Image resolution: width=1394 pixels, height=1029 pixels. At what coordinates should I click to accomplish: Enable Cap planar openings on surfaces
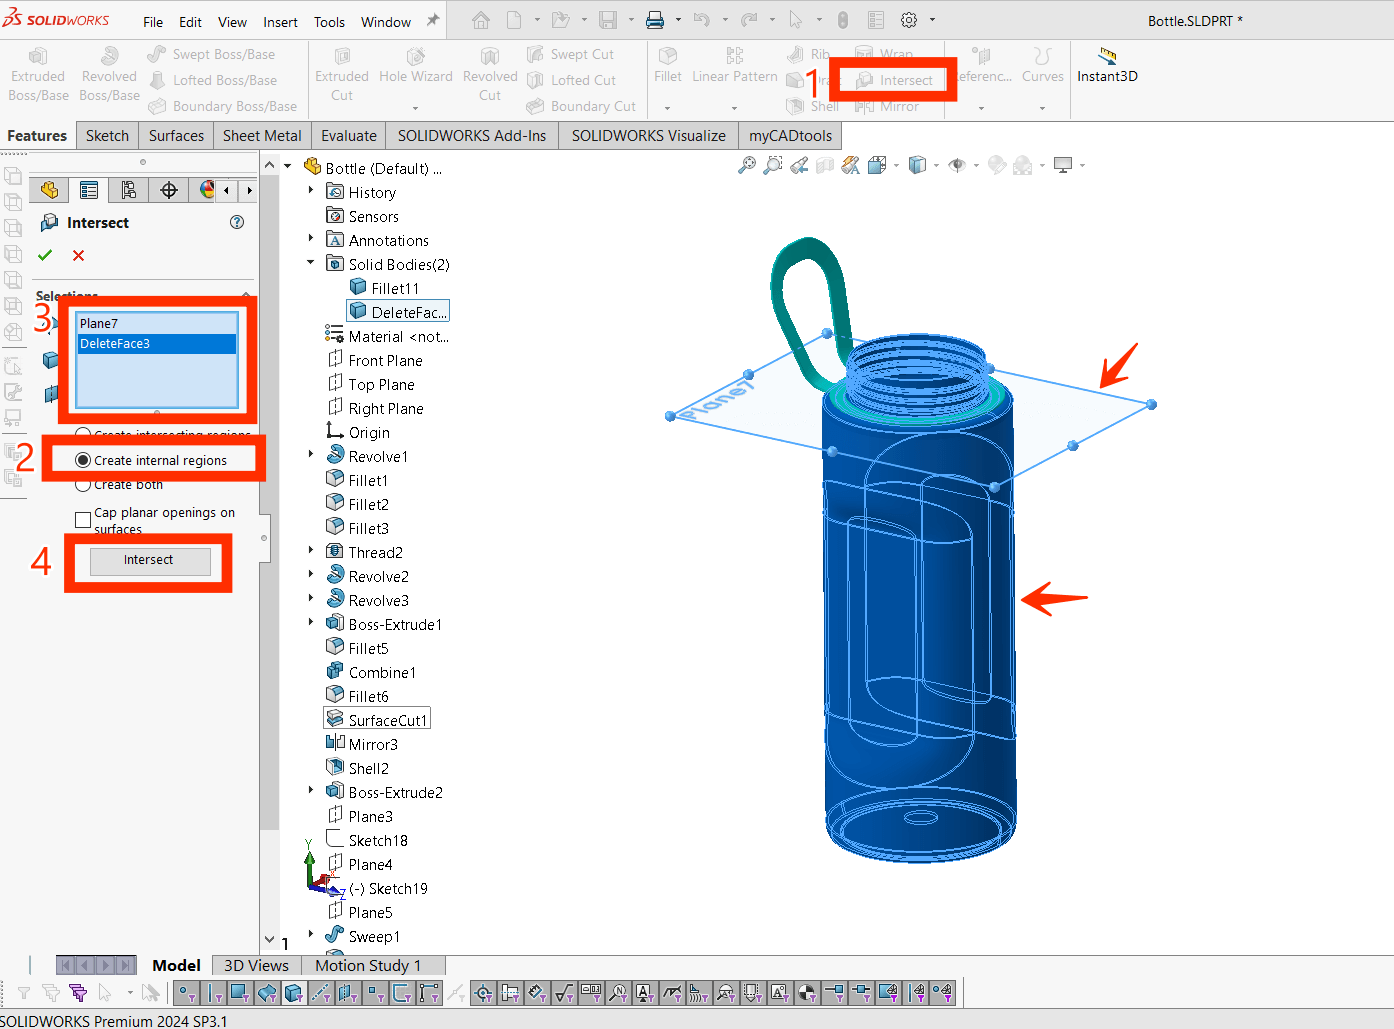(x=84, y=520)
